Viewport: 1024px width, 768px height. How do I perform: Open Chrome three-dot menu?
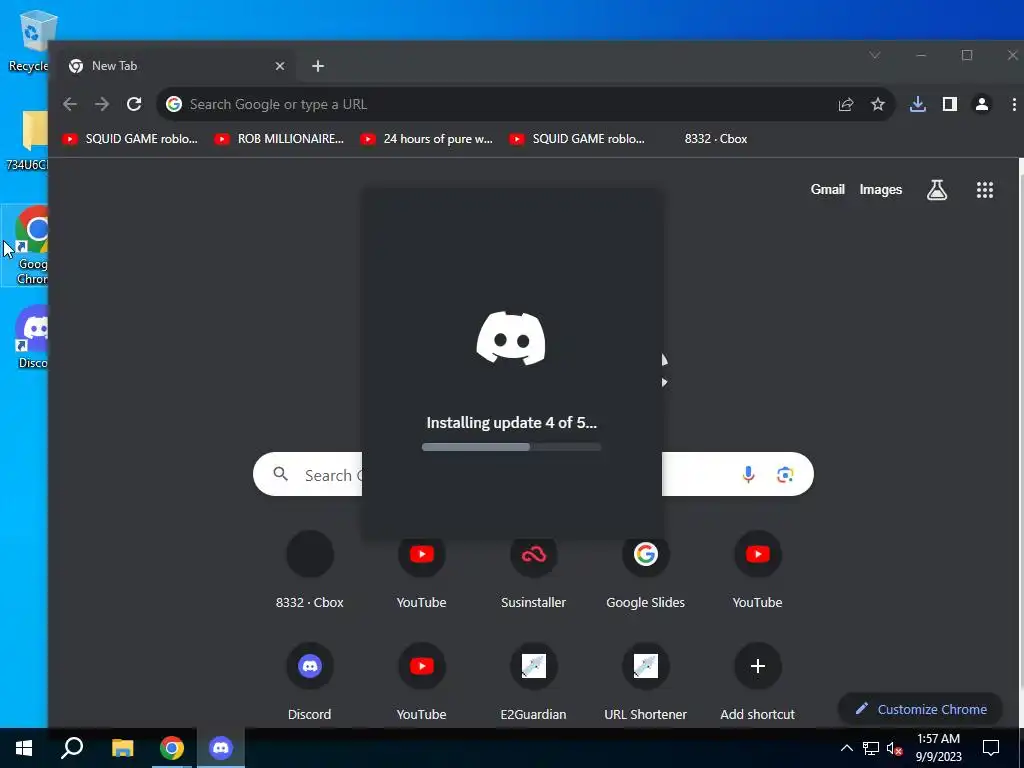pos(1014,104)
